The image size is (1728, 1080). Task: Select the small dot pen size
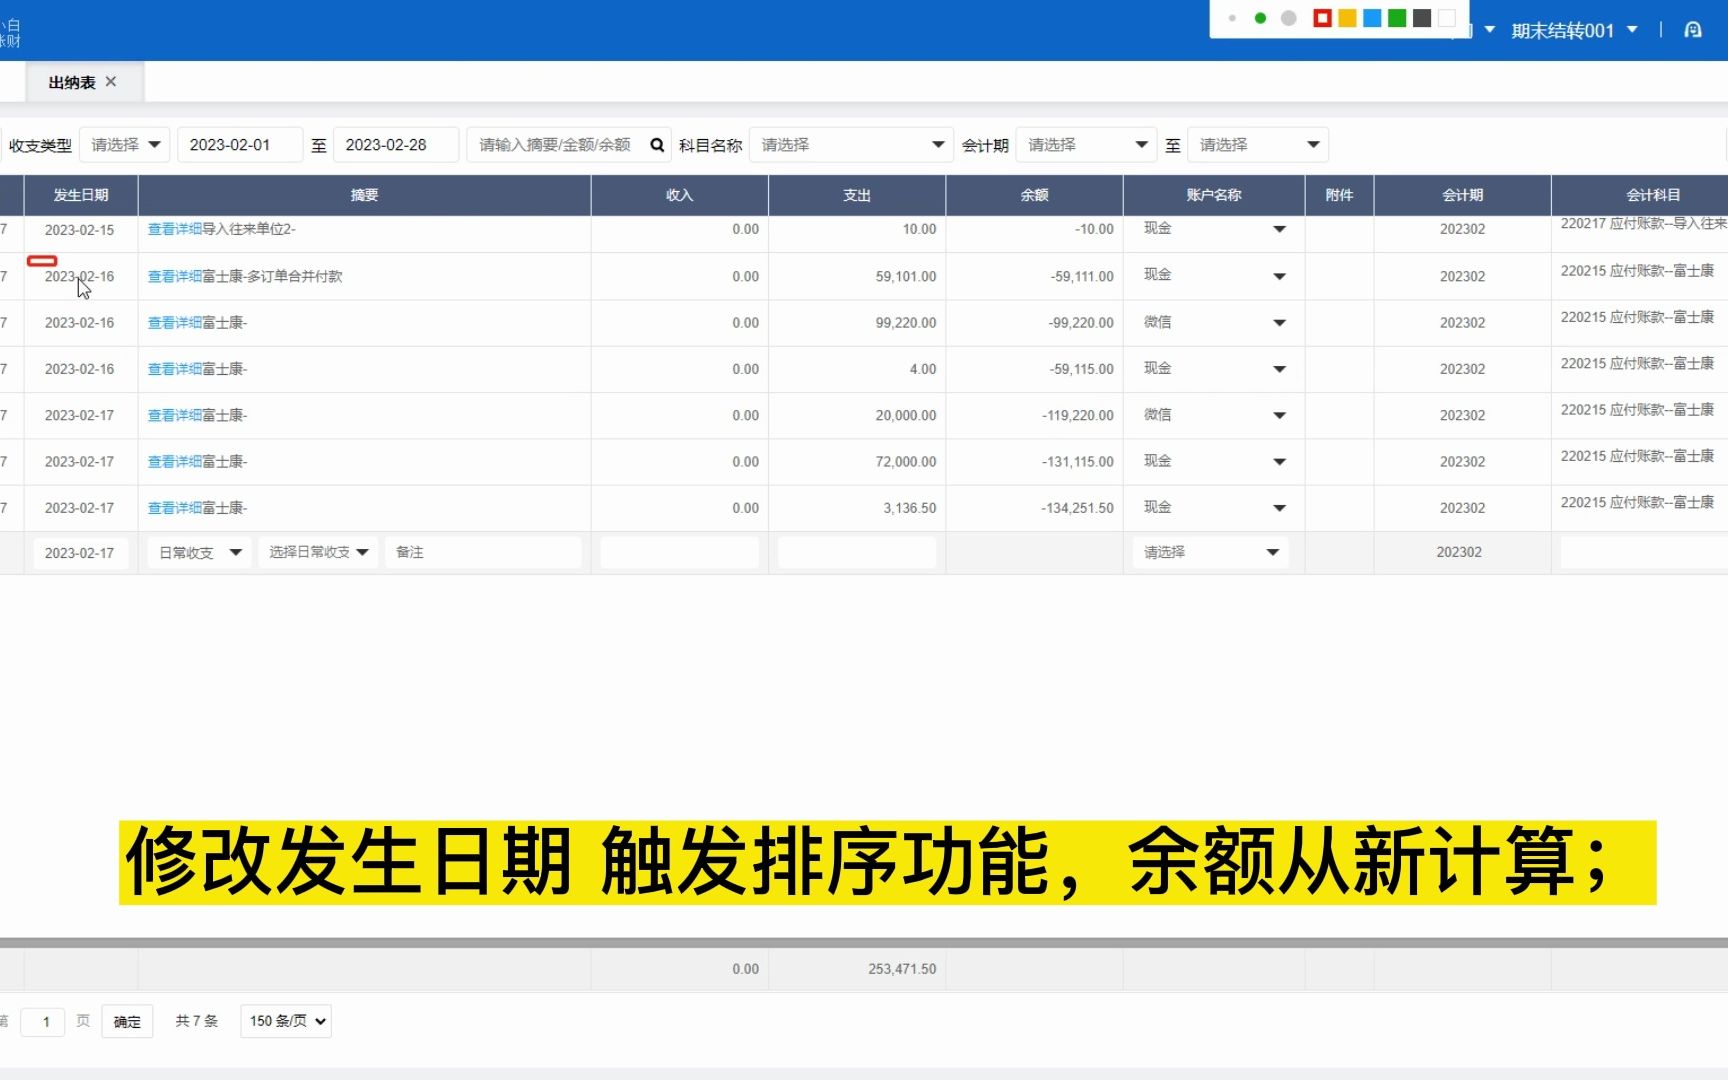coord(1232,18)
